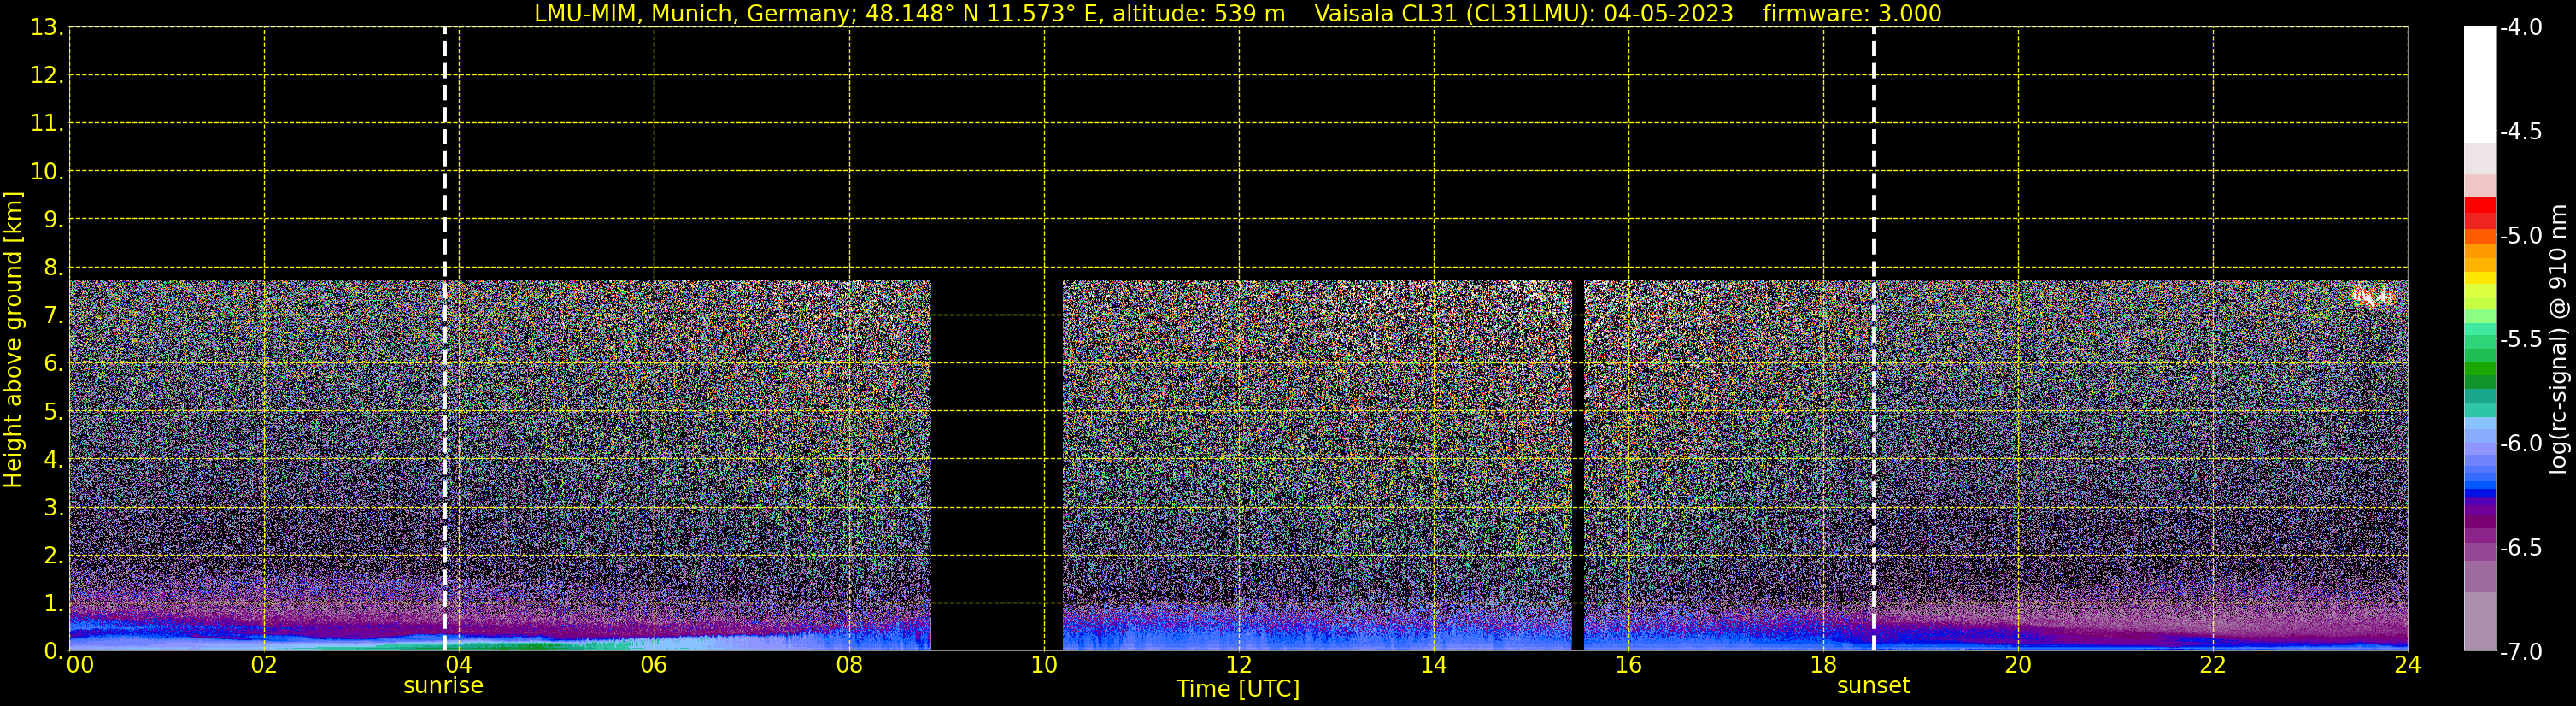Click the height axis tick label '1.'

(53, 604)
